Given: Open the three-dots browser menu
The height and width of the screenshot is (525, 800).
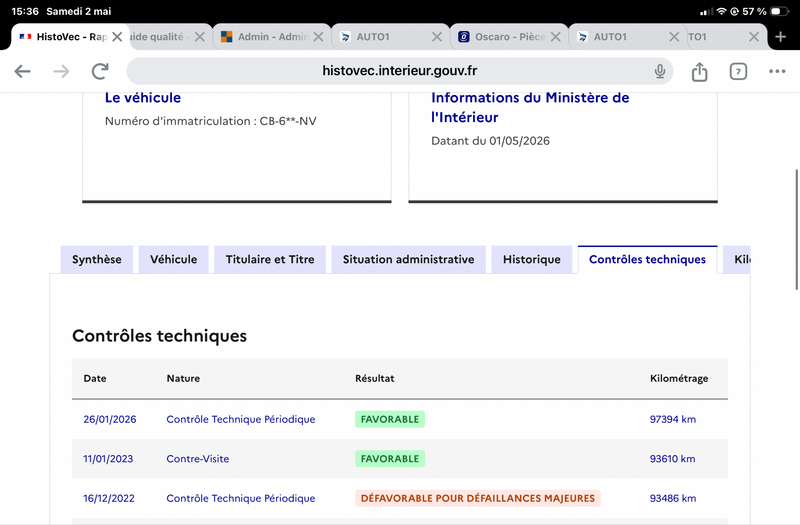Looking at the screenshot, I should 777,71.
